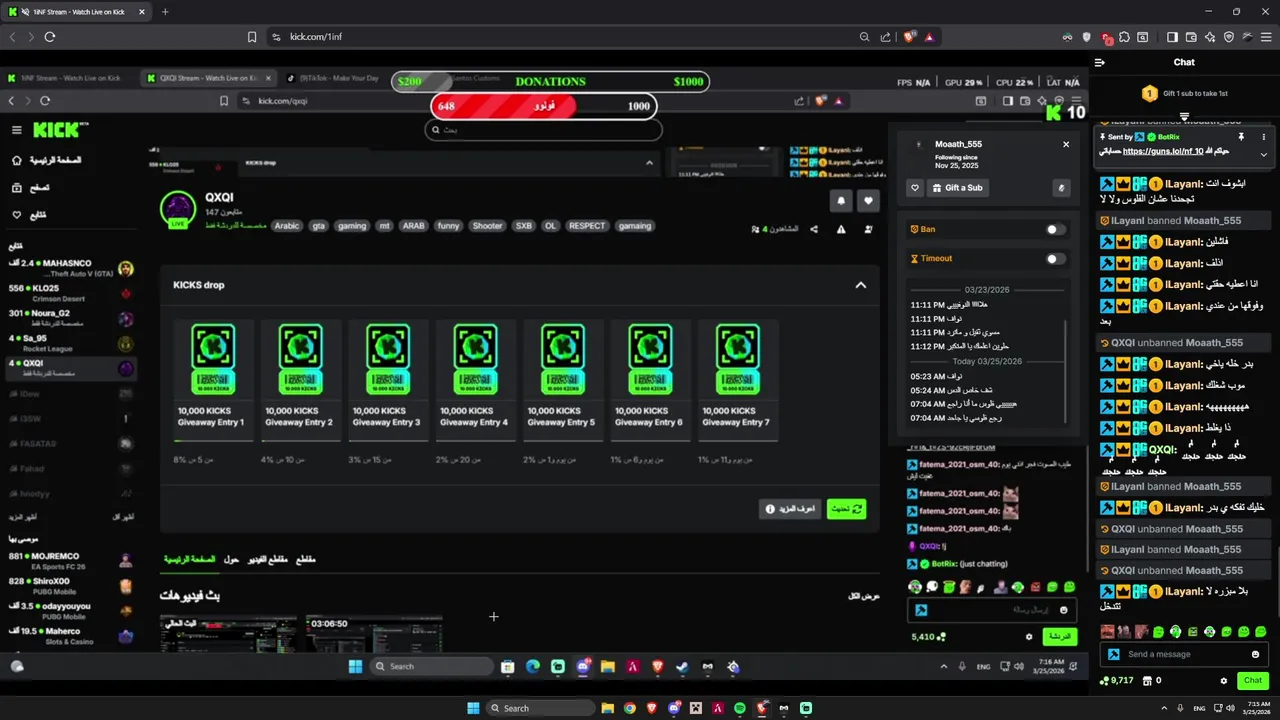Expand the streamed system tray chevron
The width and height of the screenshot is (1280, 720).
944,666
